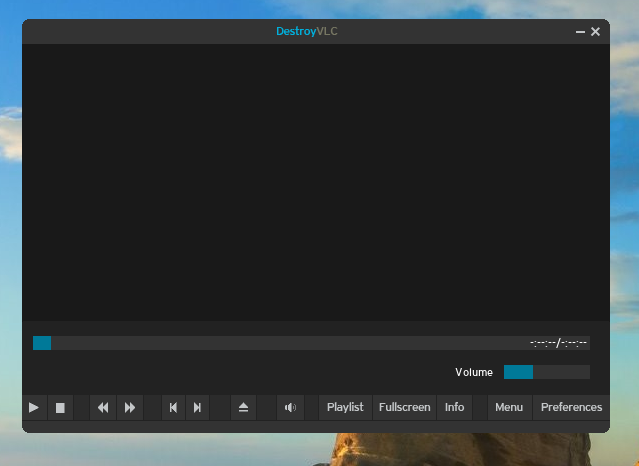Start playback with the Play button
Image resolution: width=639 pixels, height=466 pixels.
(x=35, y=407)
